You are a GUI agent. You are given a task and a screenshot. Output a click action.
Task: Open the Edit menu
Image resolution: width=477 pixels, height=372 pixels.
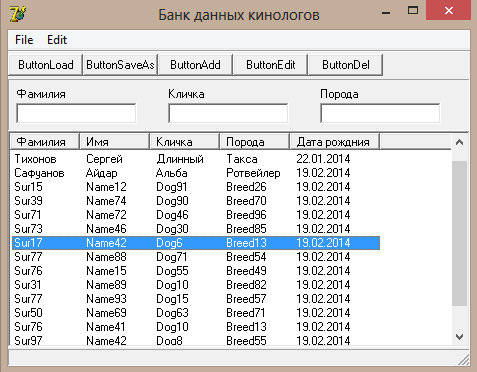click(x=57, y=40)
